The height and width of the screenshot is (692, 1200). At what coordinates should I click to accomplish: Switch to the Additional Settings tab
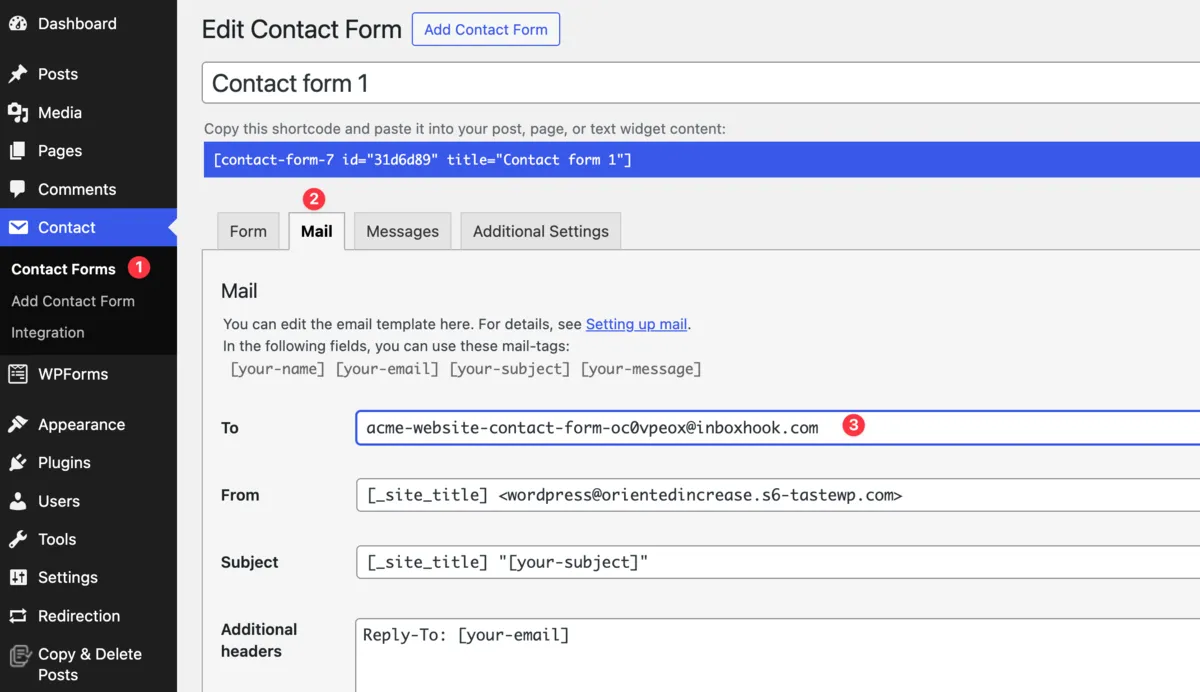(x=540, y=231)
